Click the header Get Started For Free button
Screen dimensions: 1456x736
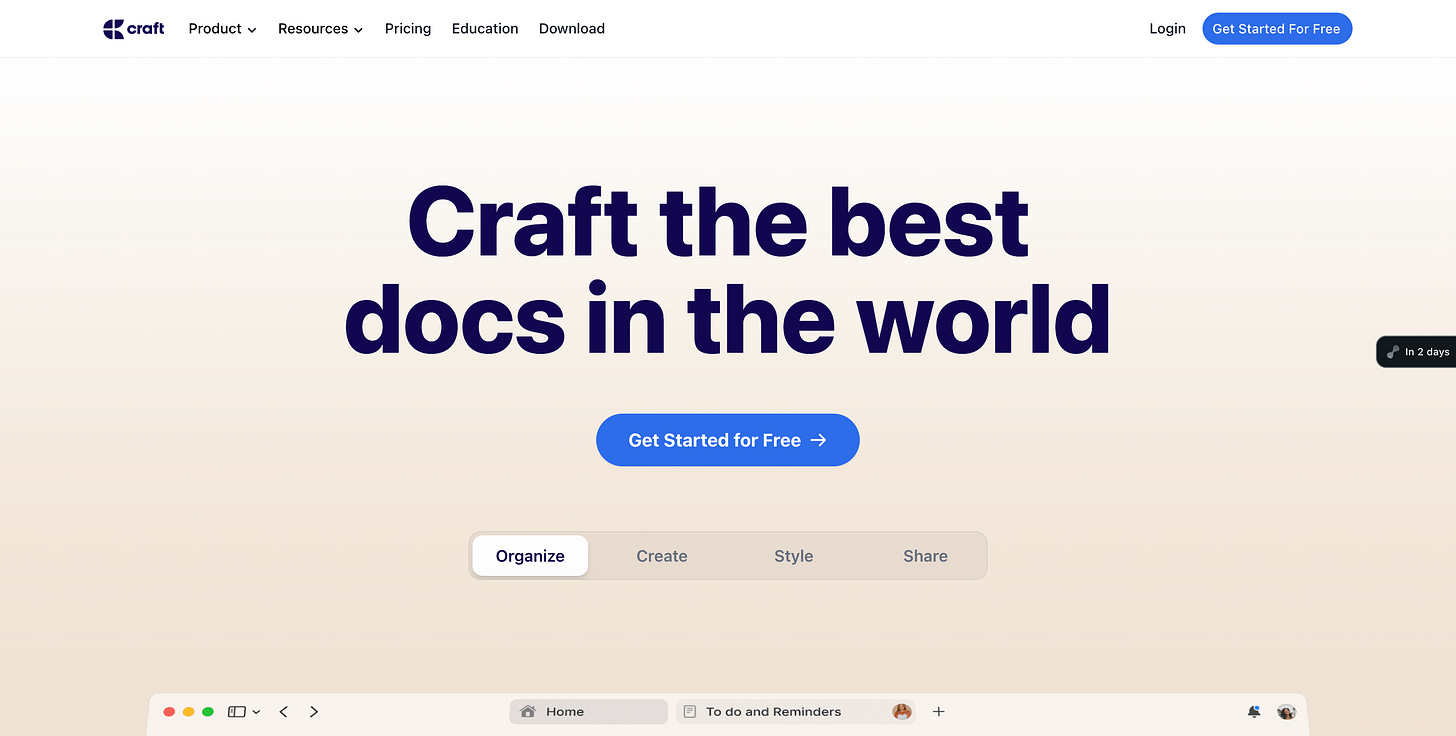(1276, 29)
